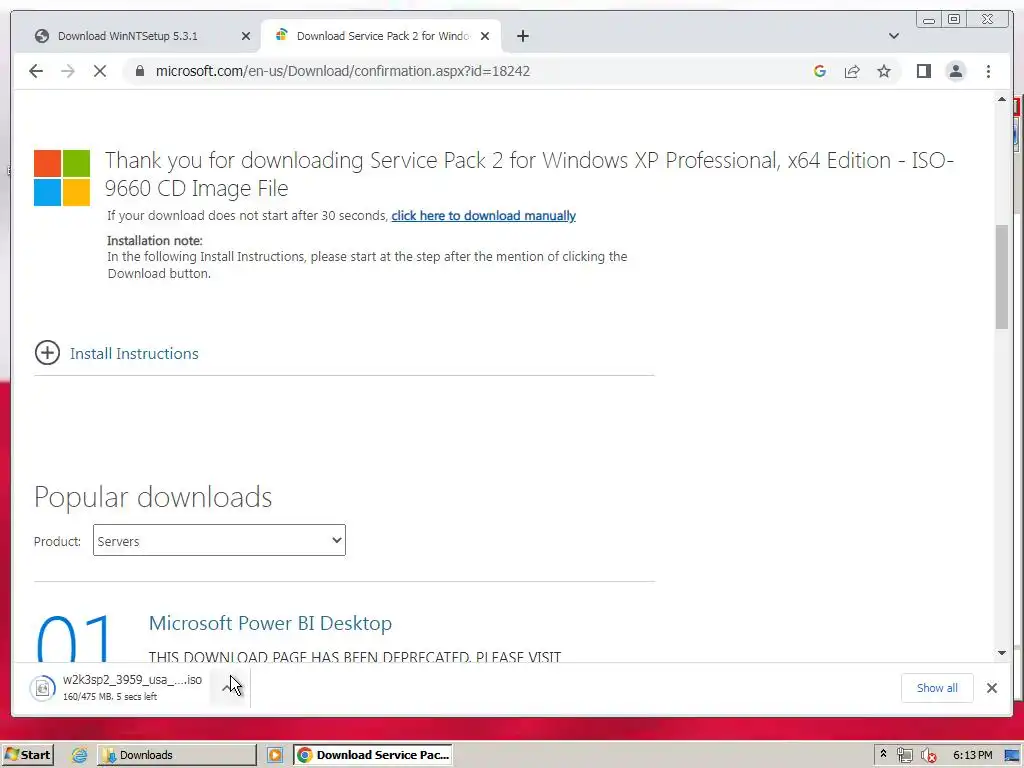Click the vertical scrollbar thumb

click(x=1002, y=277)
